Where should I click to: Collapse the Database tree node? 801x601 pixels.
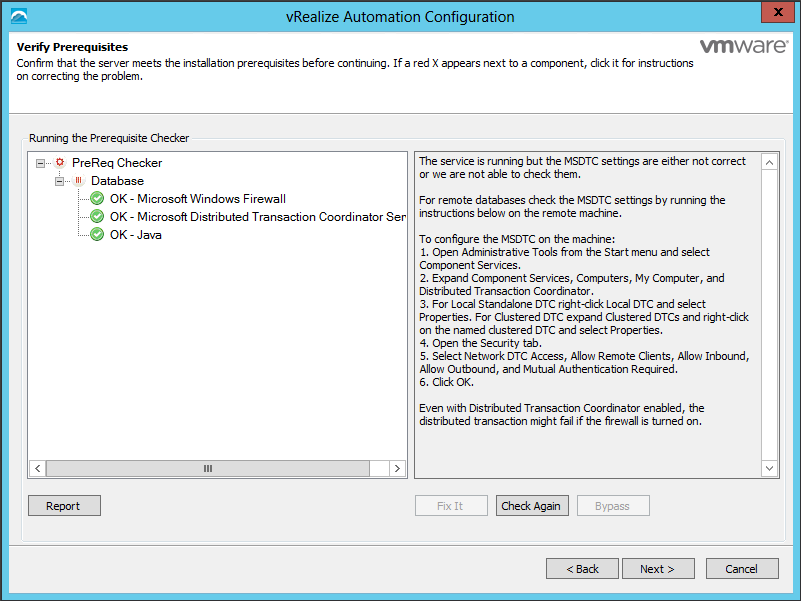click(59, 181)
